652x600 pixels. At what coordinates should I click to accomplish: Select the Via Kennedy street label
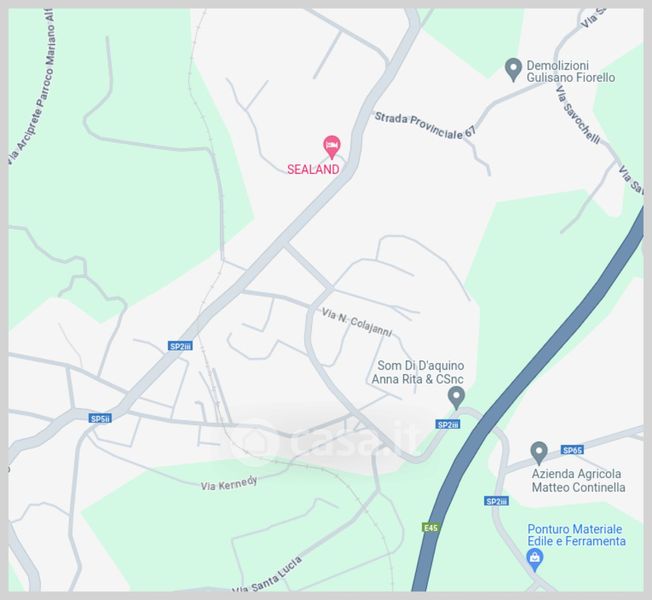coord(229,484)
